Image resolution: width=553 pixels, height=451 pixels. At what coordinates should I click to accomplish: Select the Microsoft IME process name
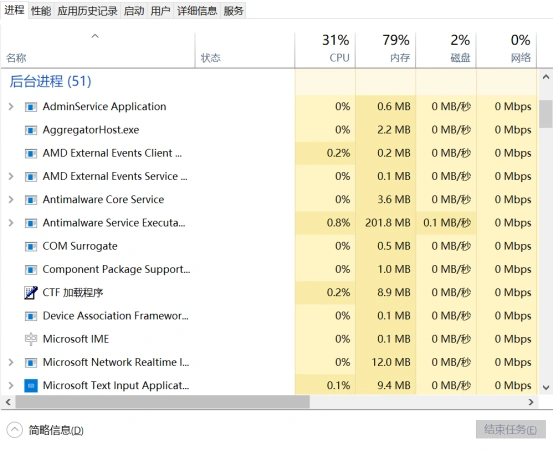point(76,339)
